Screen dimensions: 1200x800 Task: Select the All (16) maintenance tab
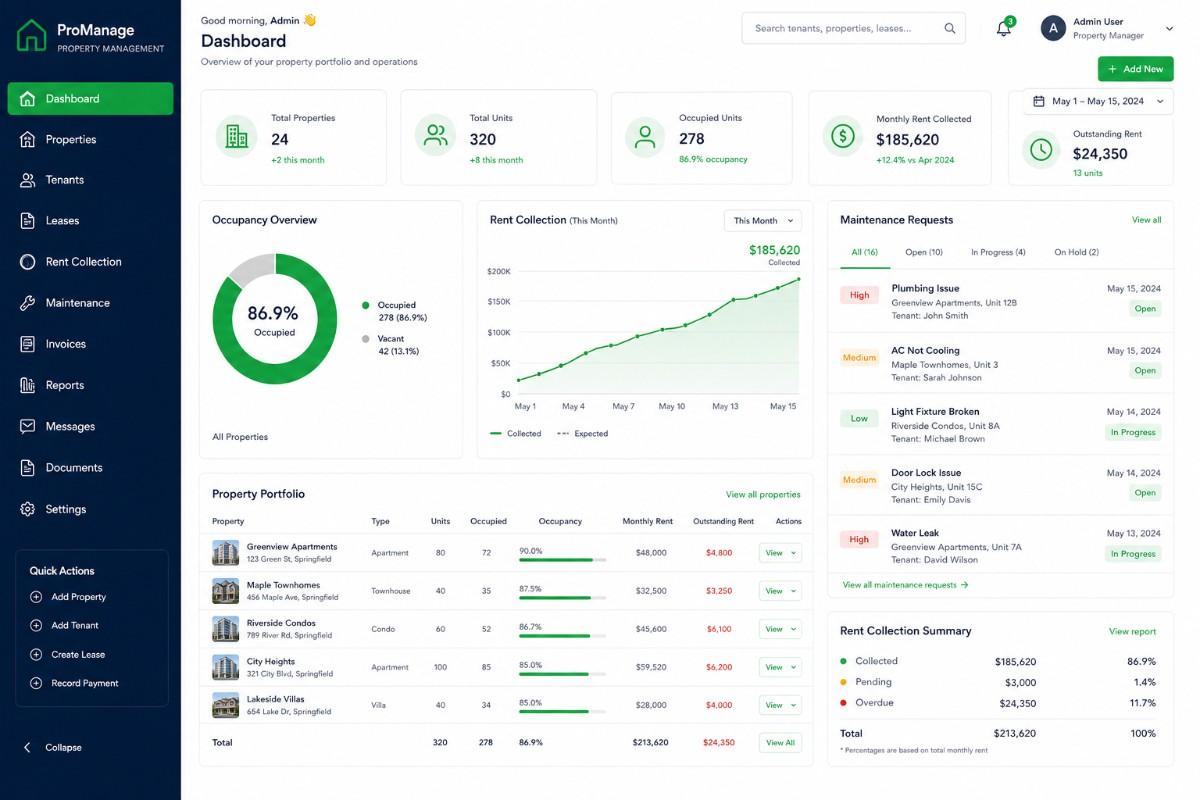pos(864,252)
